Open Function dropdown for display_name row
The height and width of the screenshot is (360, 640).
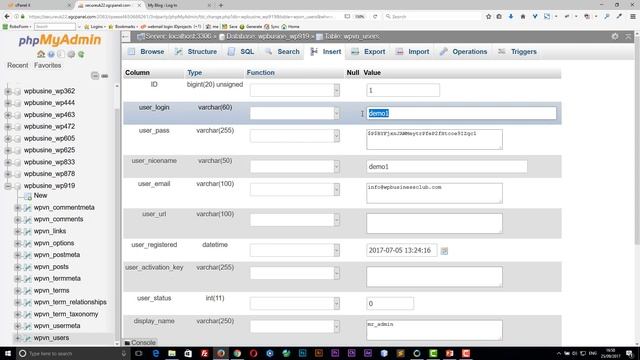pos(295,327)
